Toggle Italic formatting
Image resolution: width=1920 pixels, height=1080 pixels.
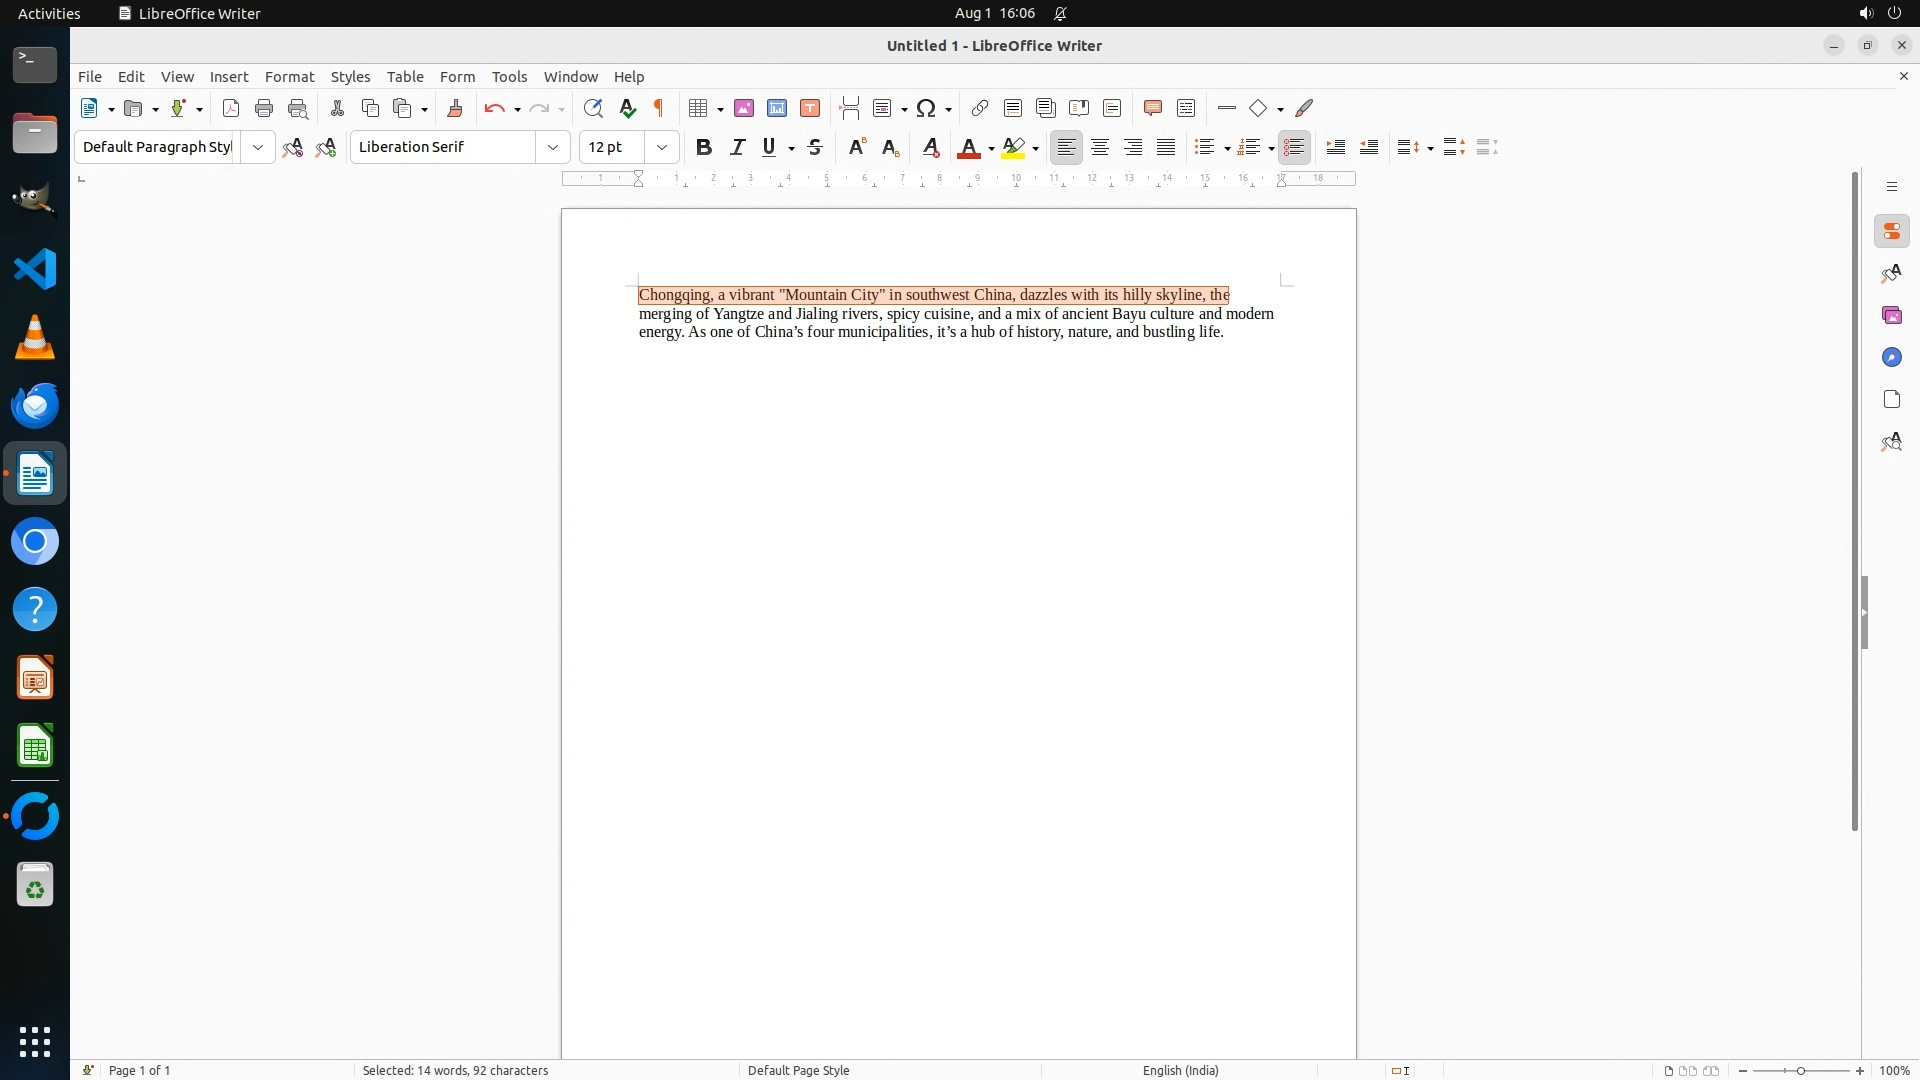tap(738, 147)
